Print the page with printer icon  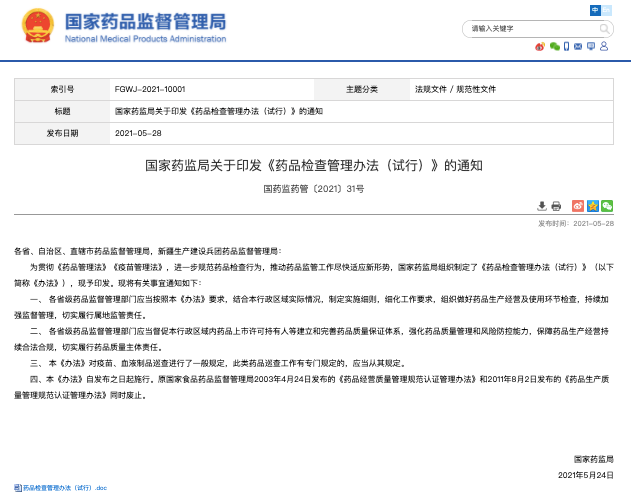tap(556, 205)
